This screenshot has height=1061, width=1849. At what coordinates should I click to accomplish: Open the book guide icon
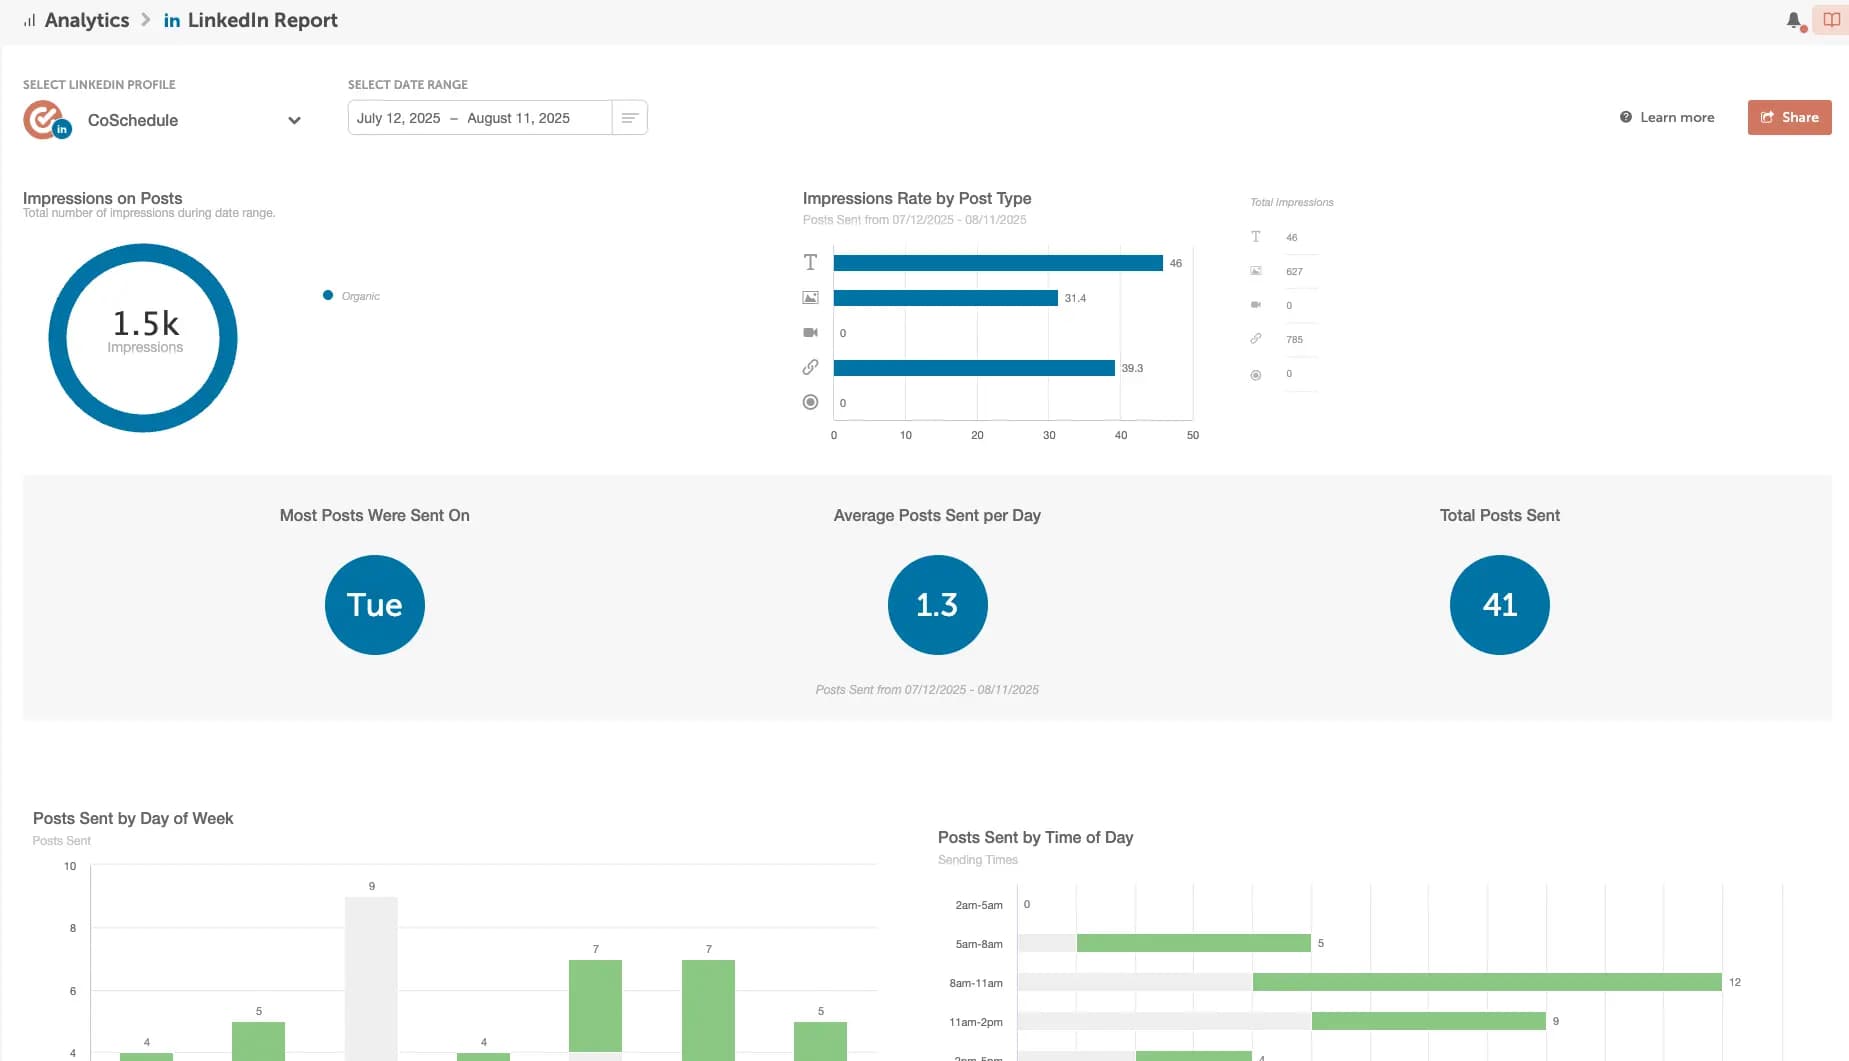click(1831, 20)
